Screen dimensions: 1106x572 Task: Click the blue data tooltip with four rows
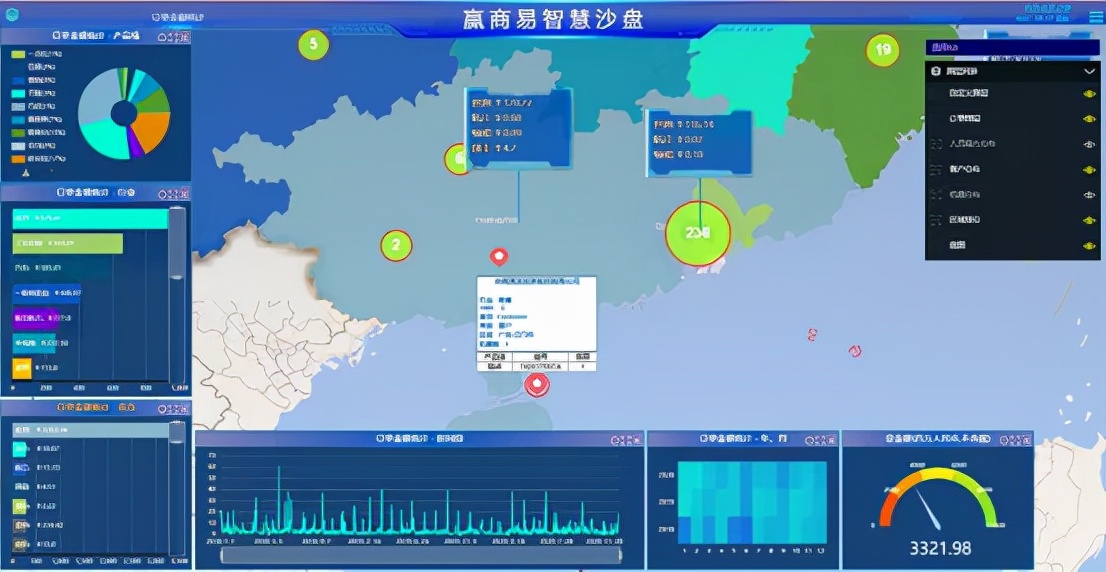pyautogui.click(x=518, y=128)
